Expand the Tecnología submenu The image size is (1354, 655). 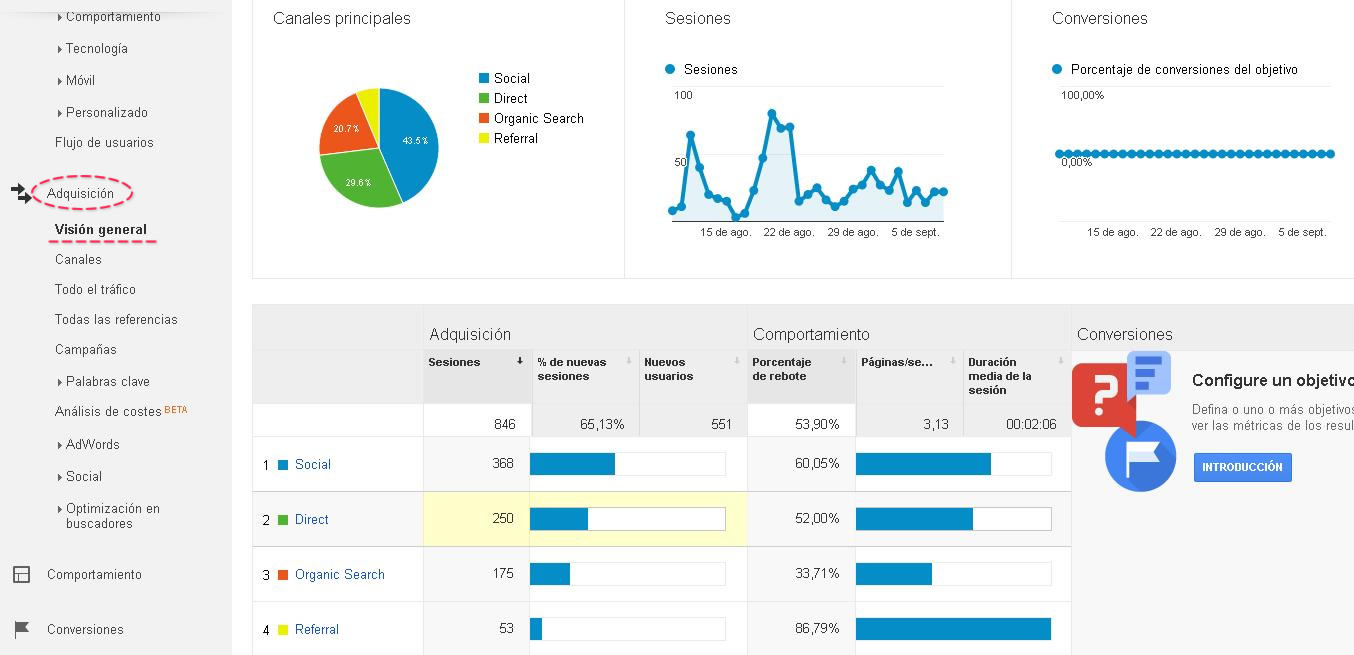coord(96,48)
